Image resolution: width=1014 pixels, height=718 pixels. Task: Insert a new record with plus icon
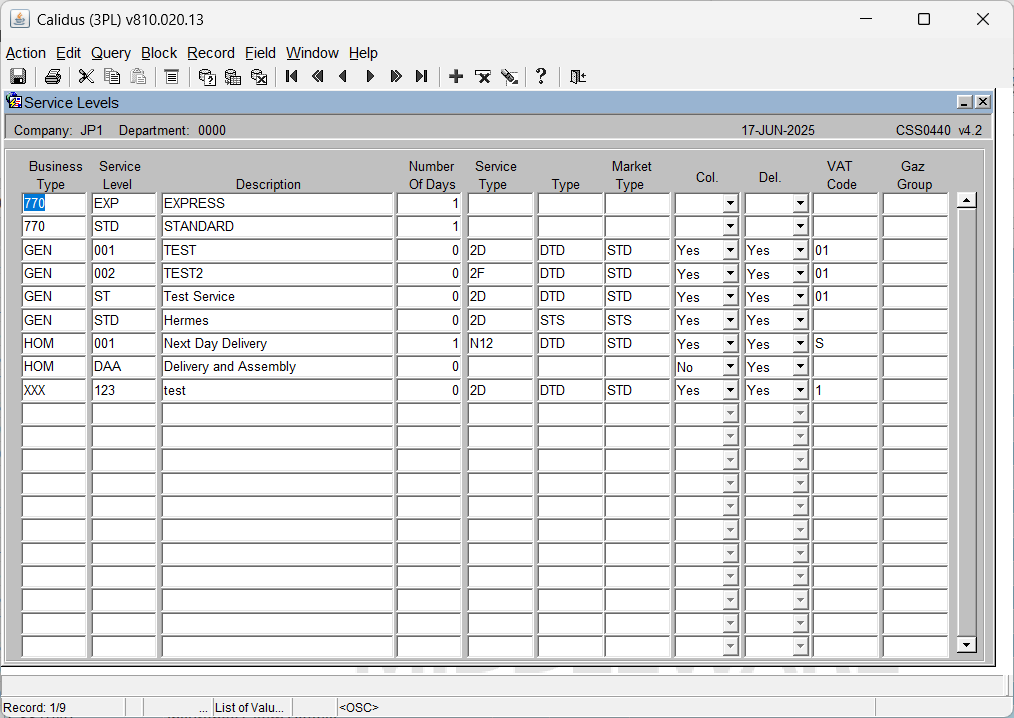456,76
